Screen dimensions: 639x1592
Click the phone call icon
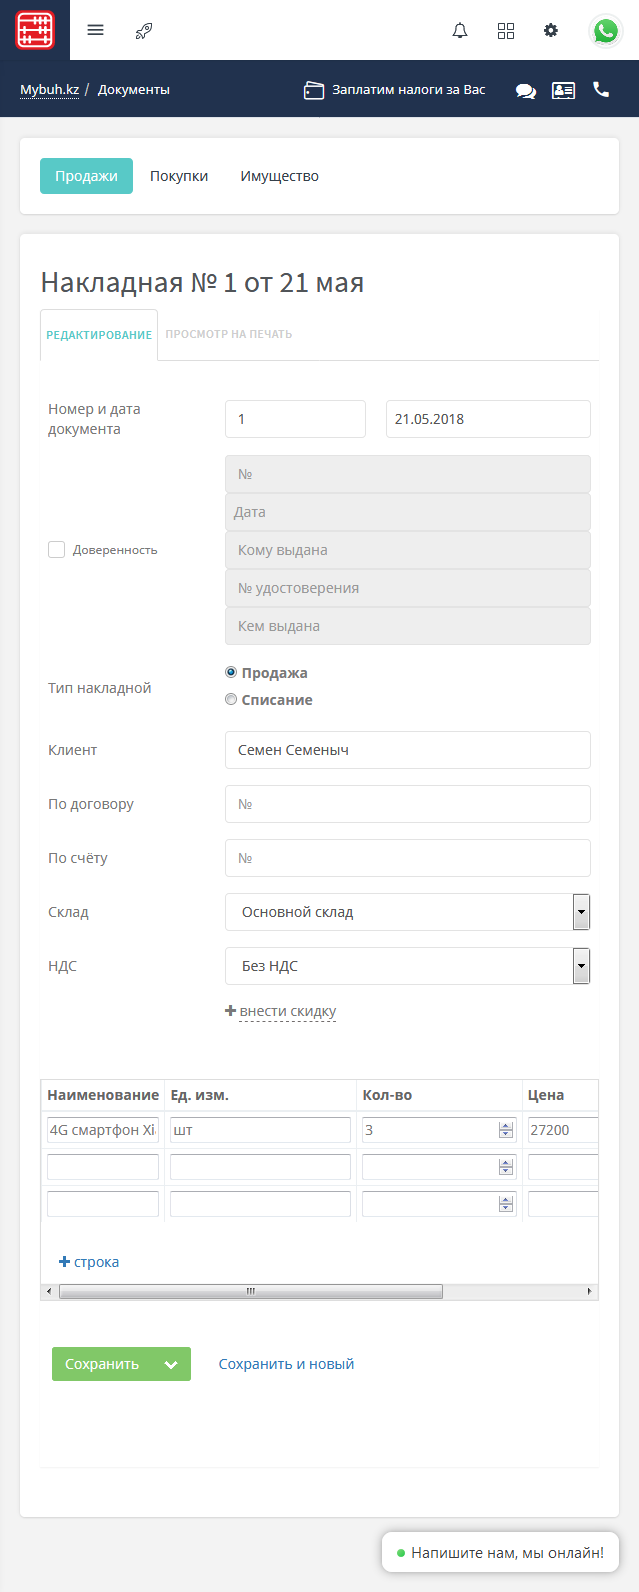click(601, 89)
